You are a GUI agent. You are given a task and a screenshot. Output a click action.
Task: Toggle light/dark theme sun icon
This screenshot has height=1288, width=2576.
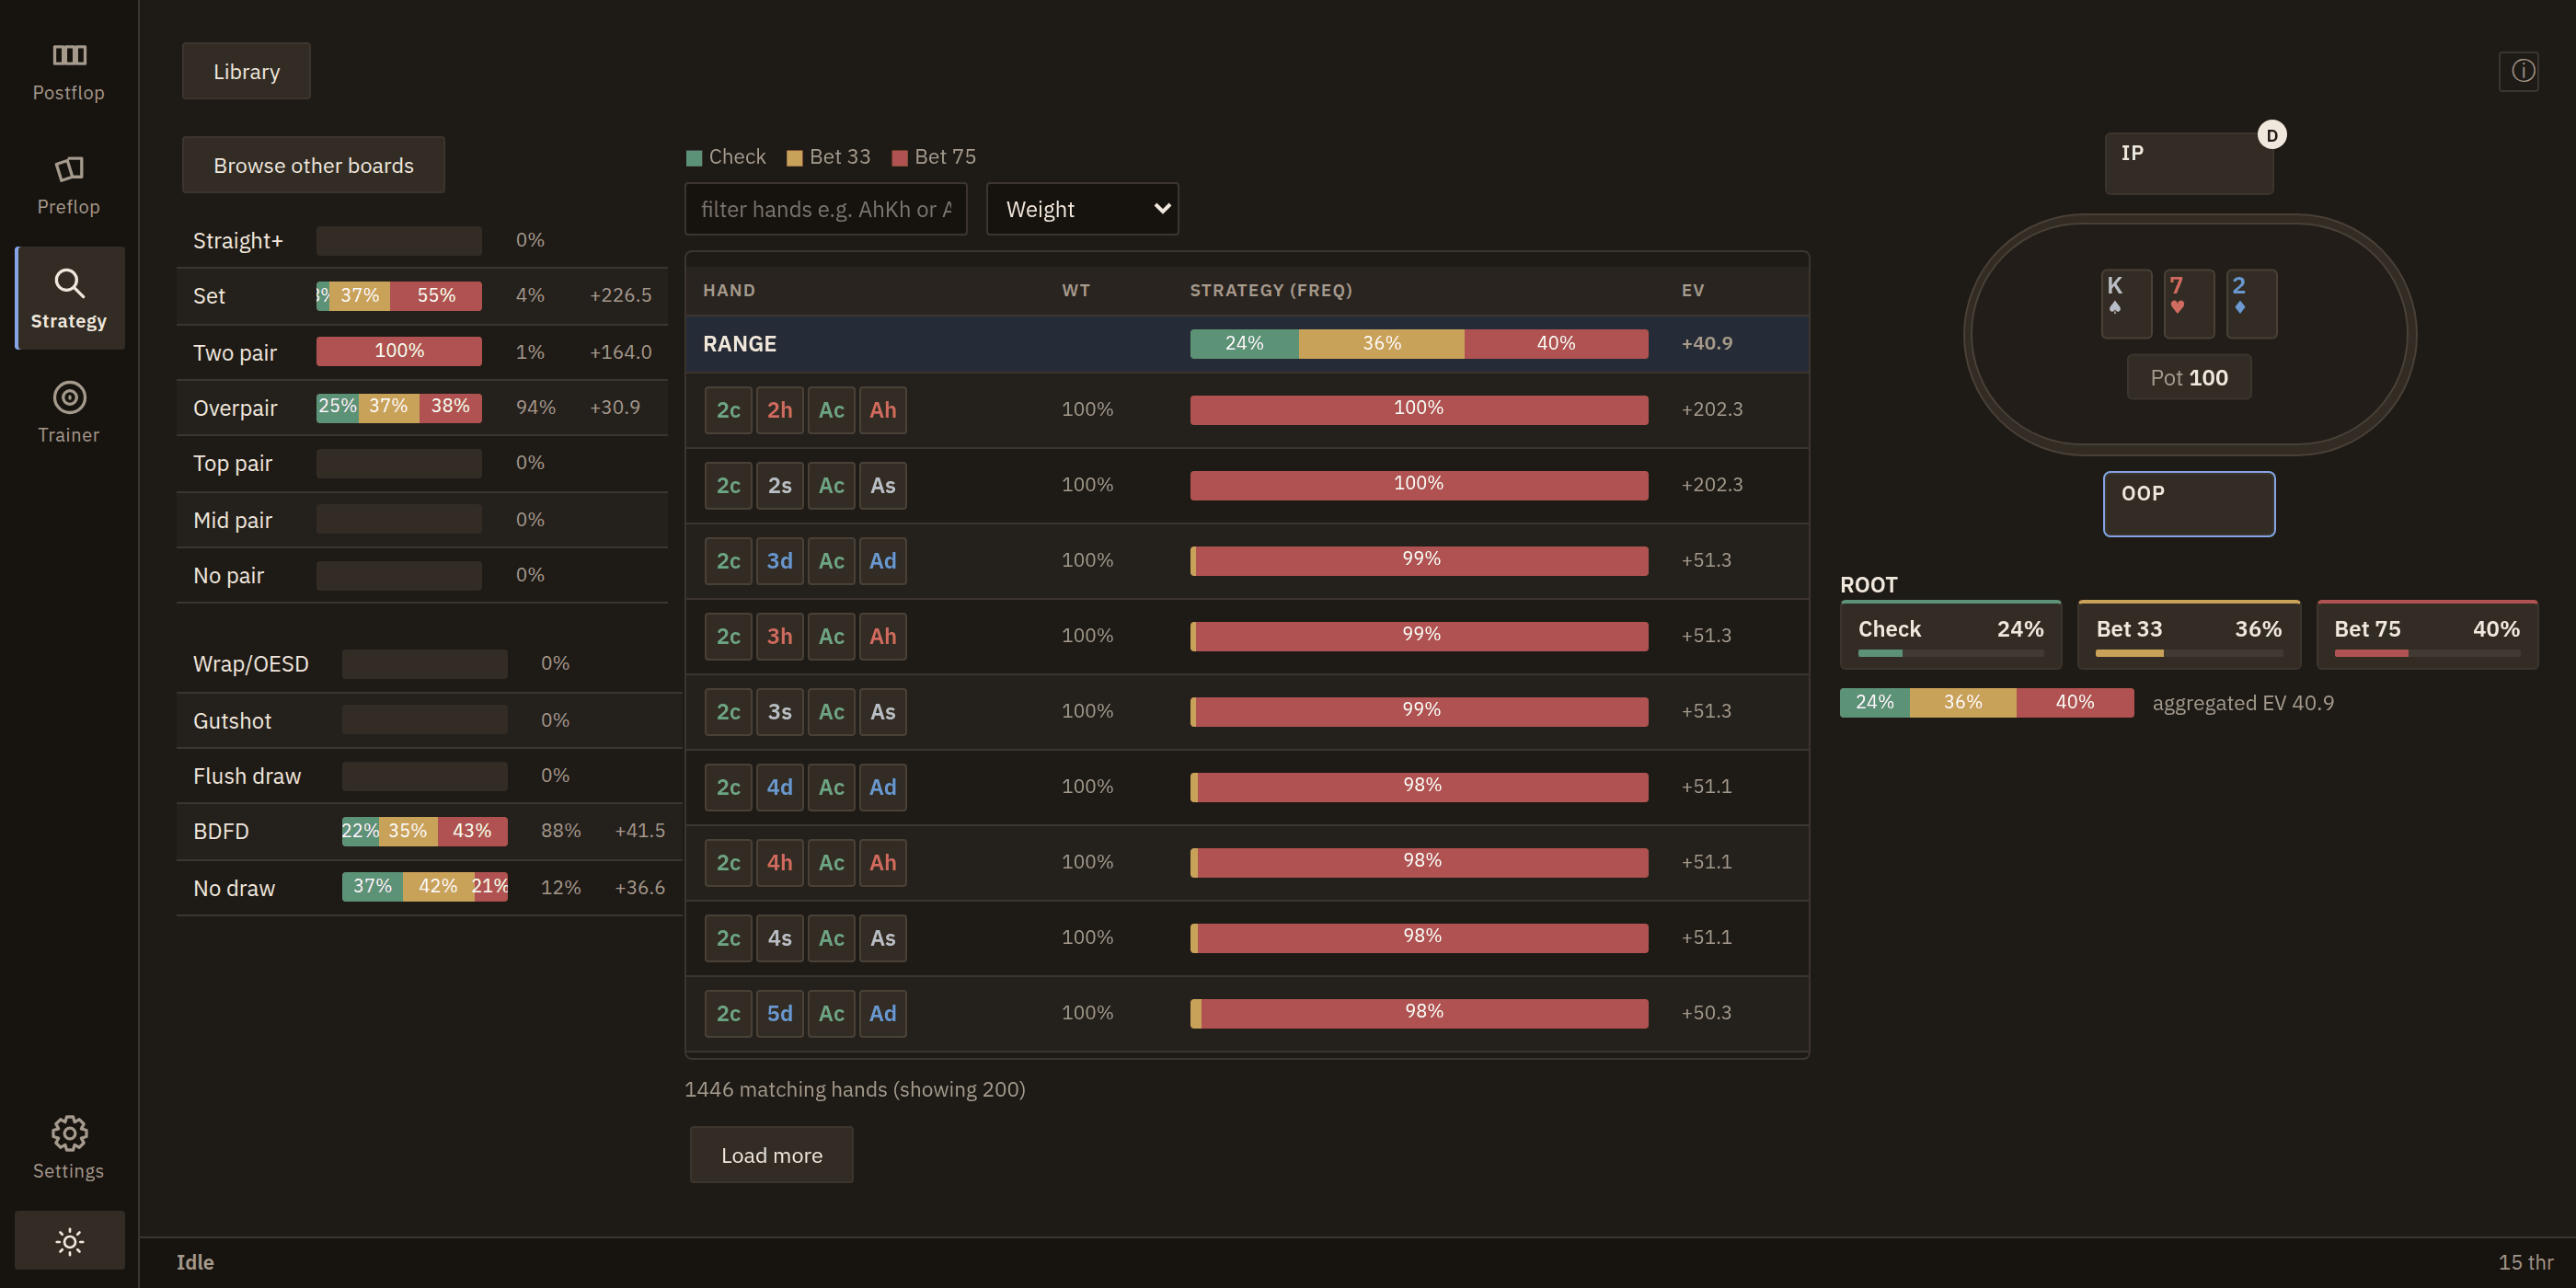69,1241
